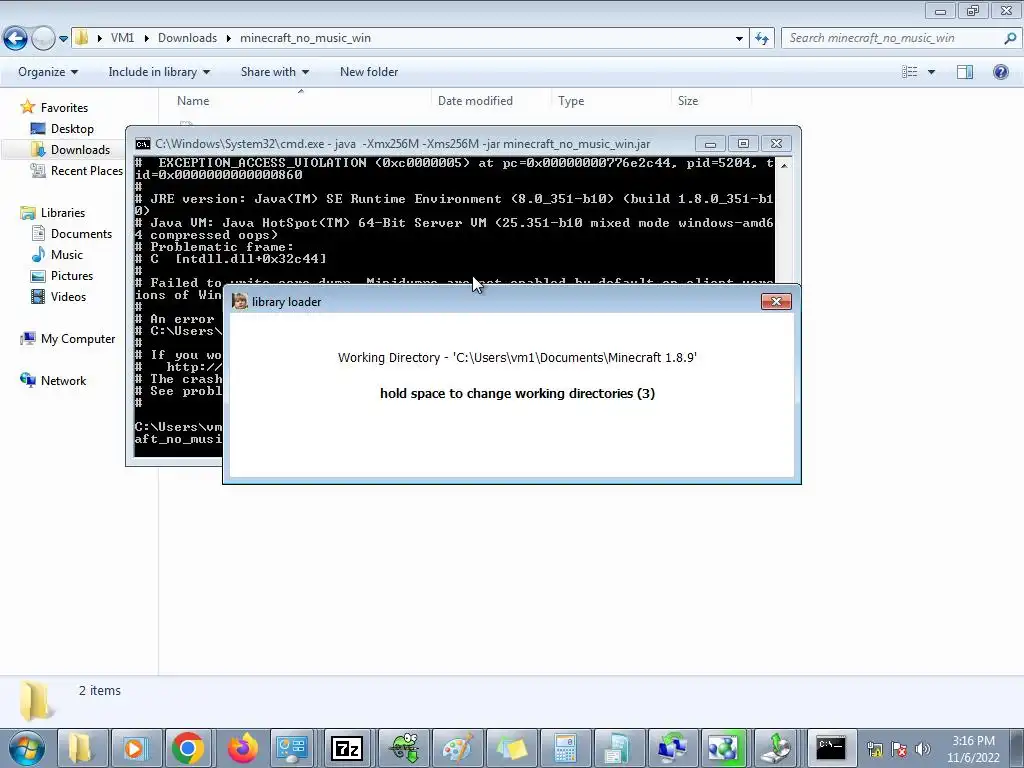Select Network in navigation pane
1024x768 pixels.
[63, 381]
